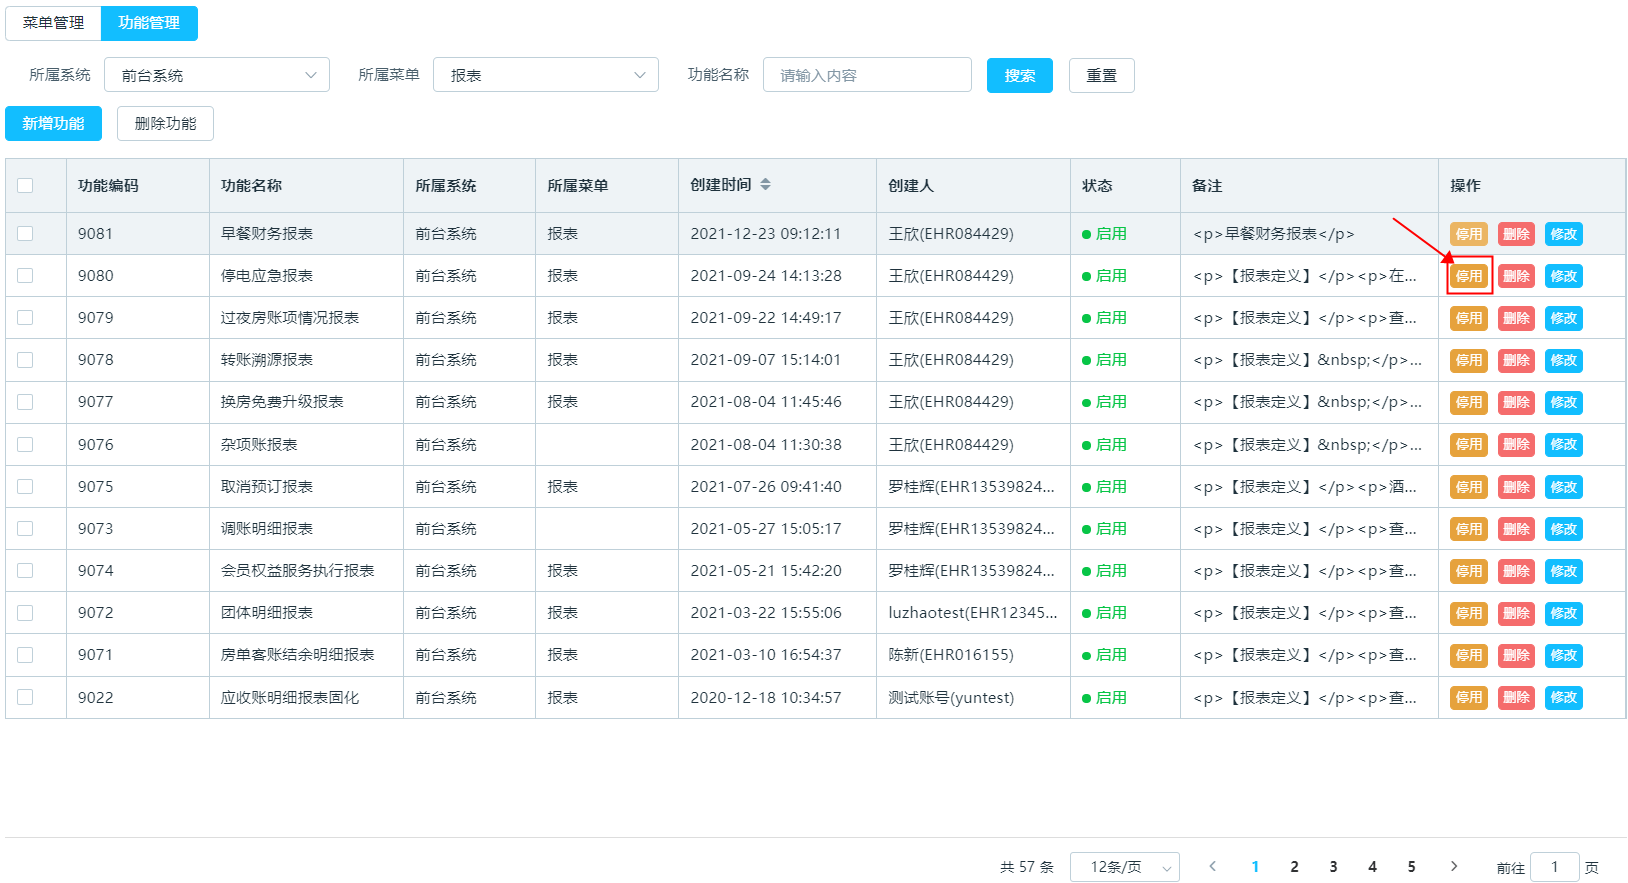Click 删除 for row 9075 取消预订报表
The width and height of the screenshot is (1628, 883).
[x=1516, y=487]
